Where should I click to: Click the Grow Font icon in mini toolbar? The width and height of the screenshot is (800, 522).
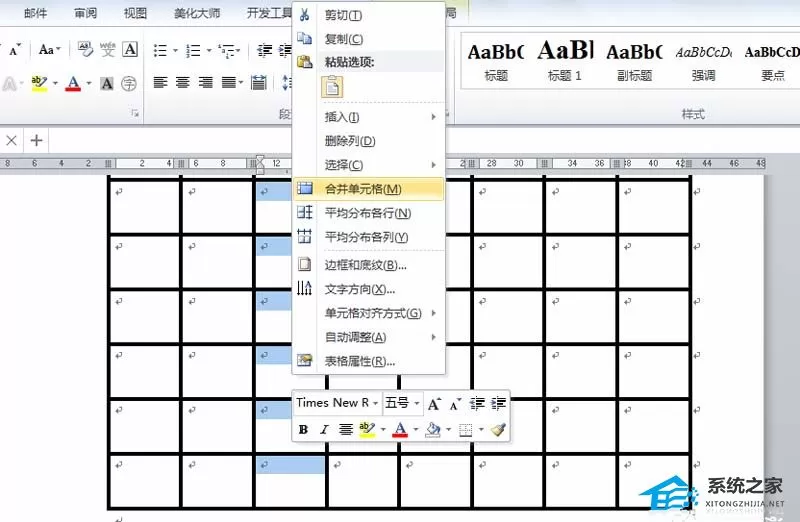[x=434, y=404]
